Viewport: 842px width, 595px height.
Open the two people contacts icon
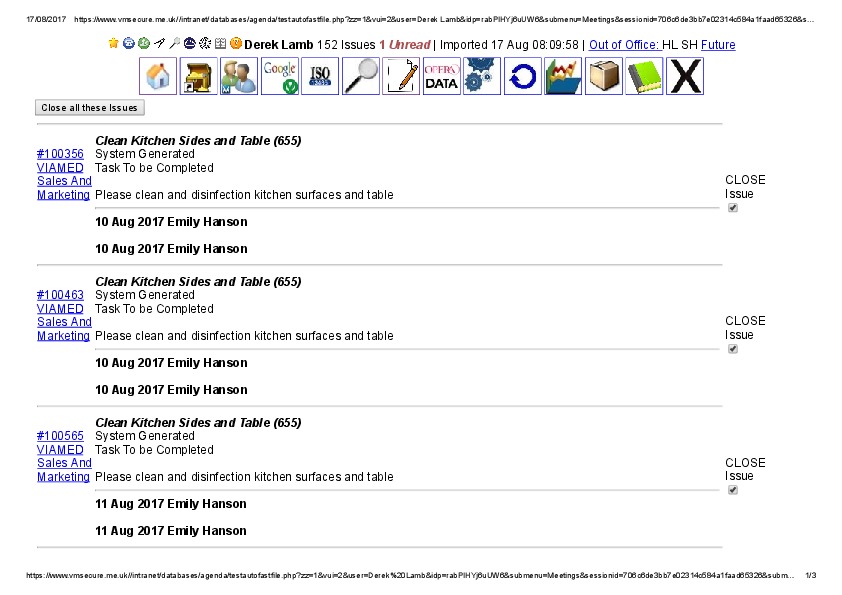(239, 76)
